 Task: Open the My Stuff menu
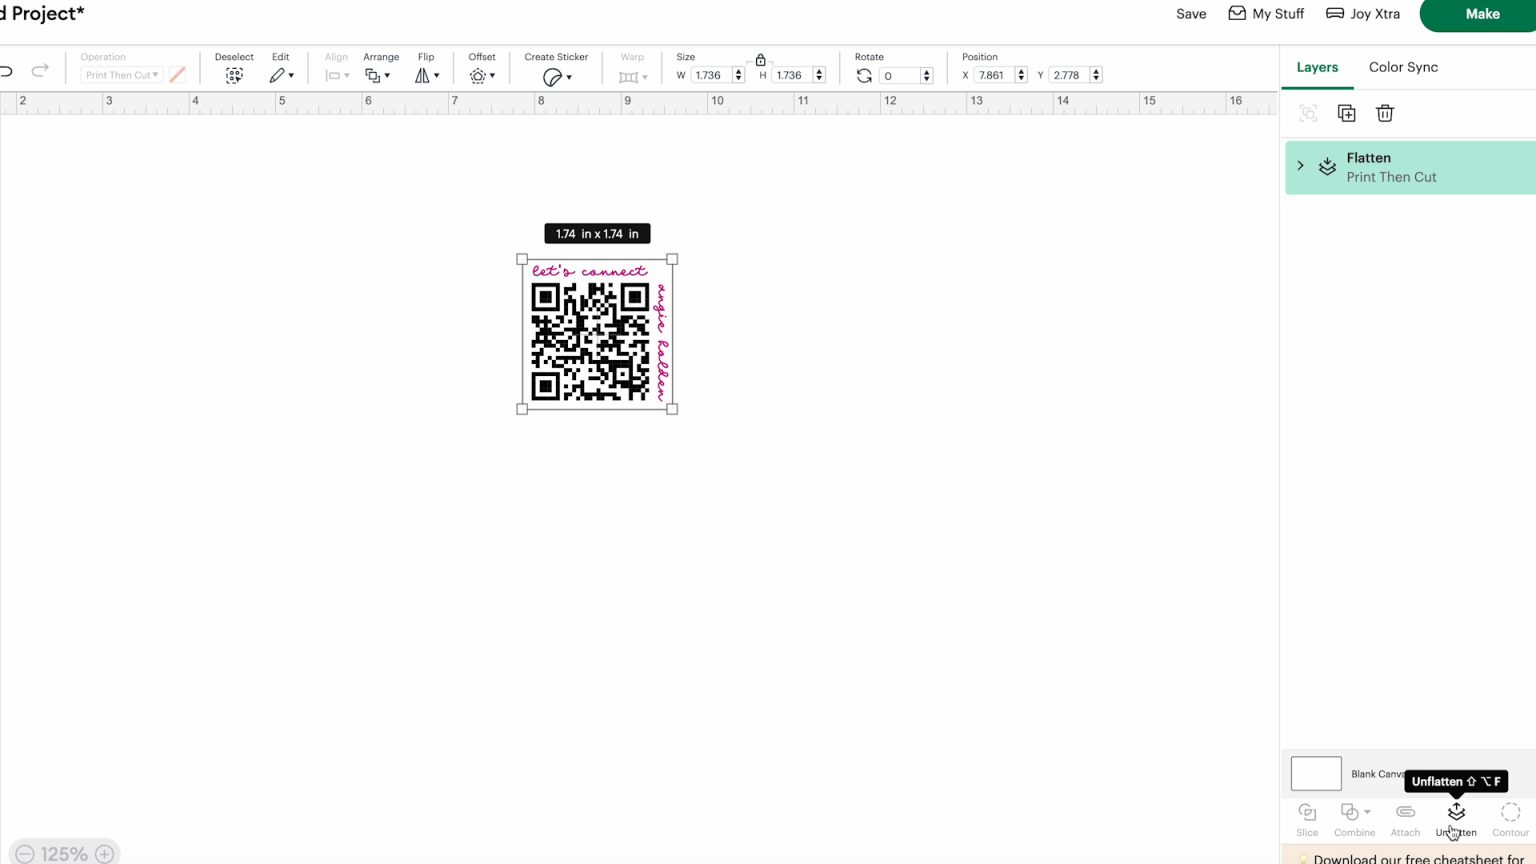pyautogui.click(x=1266, y=14)
